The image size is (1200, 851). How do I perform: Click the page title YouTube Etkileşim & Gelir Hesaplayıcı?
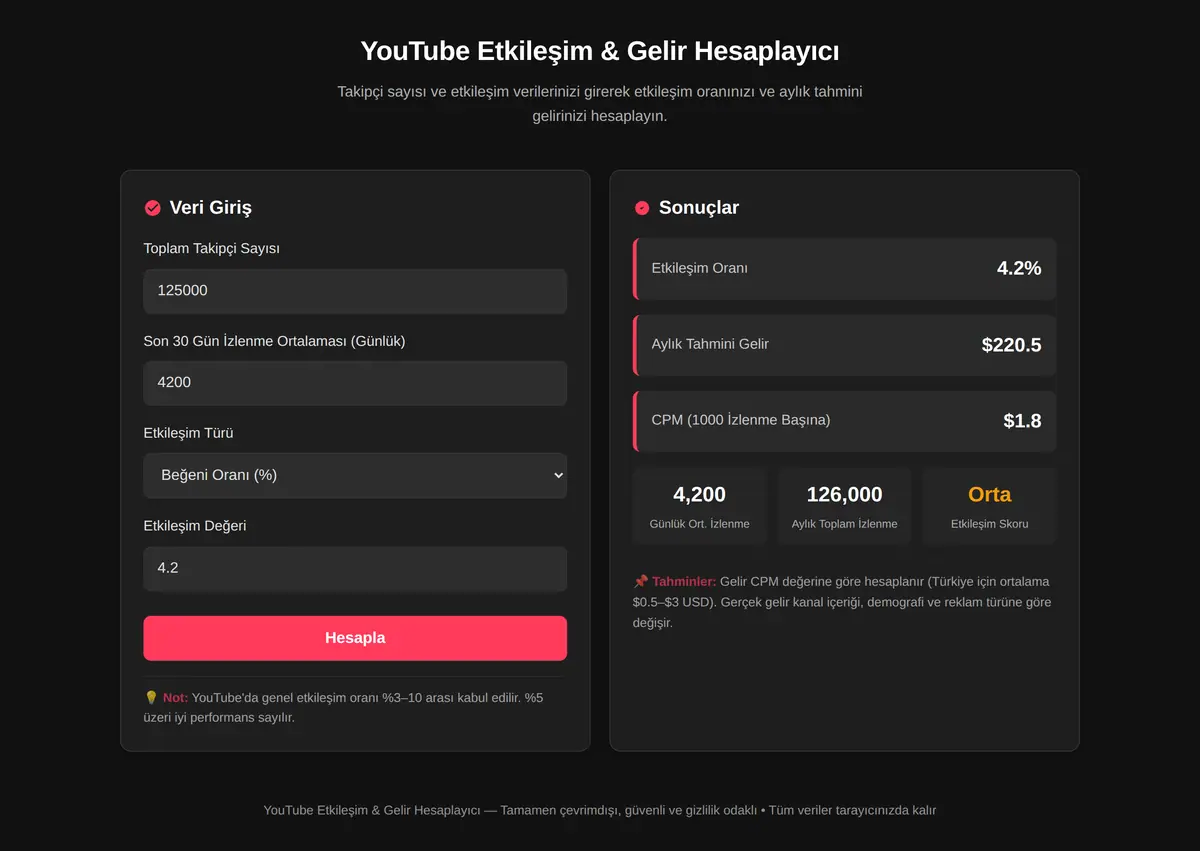coord(600,51)
